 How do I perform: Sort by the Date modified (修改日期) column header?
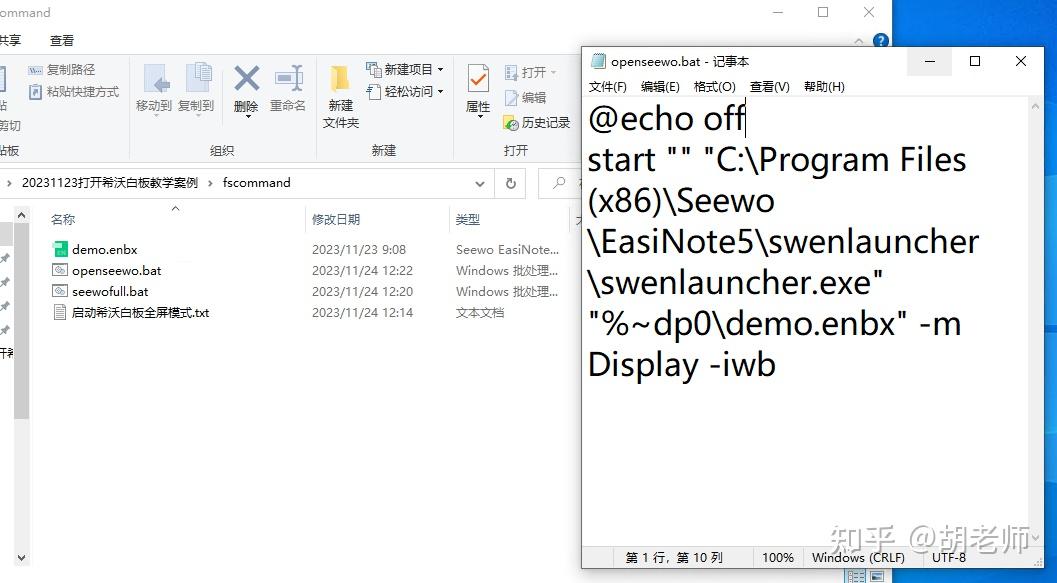336,220
